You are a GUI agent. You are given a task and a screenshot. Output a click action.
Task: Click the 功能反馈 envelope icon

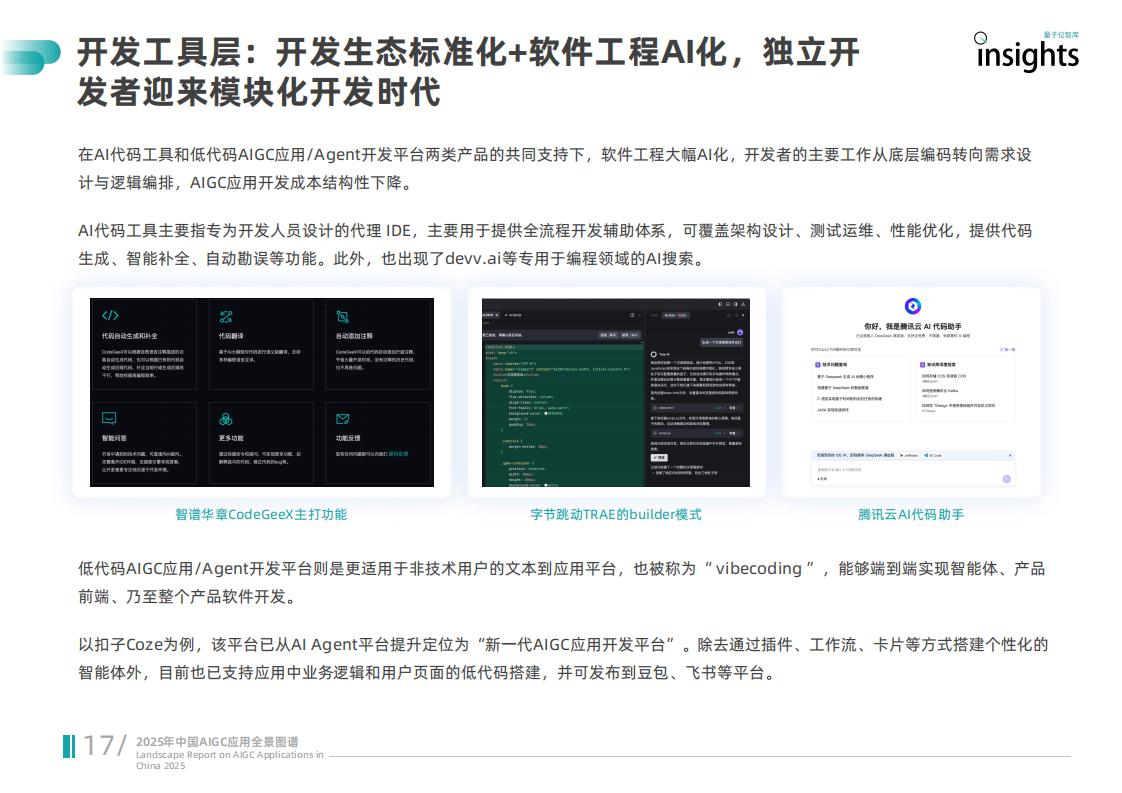[x=343, y=419]
